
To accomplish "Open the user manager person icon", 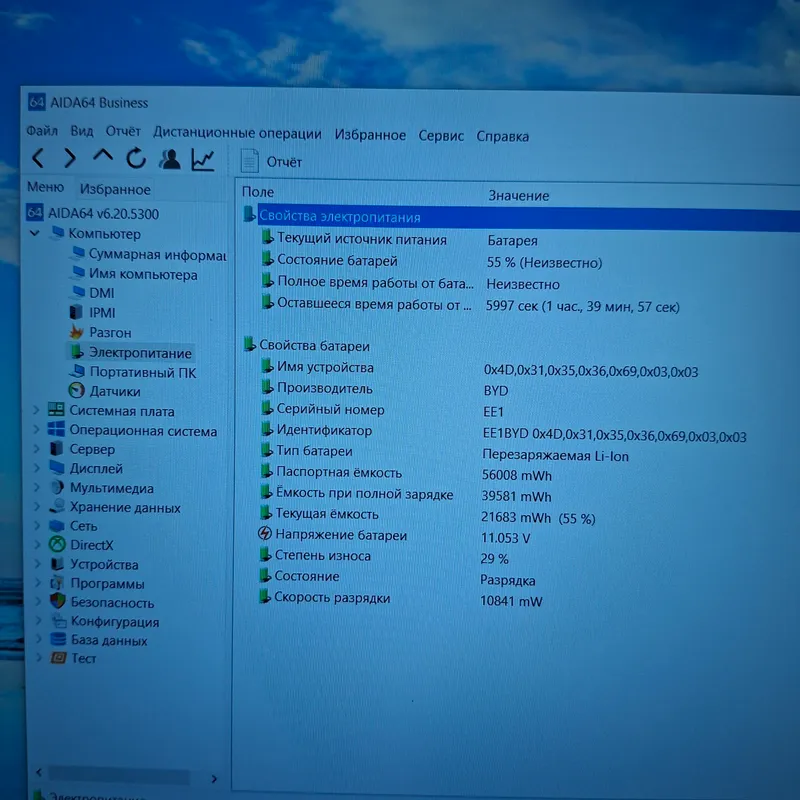I will [169, 159].
